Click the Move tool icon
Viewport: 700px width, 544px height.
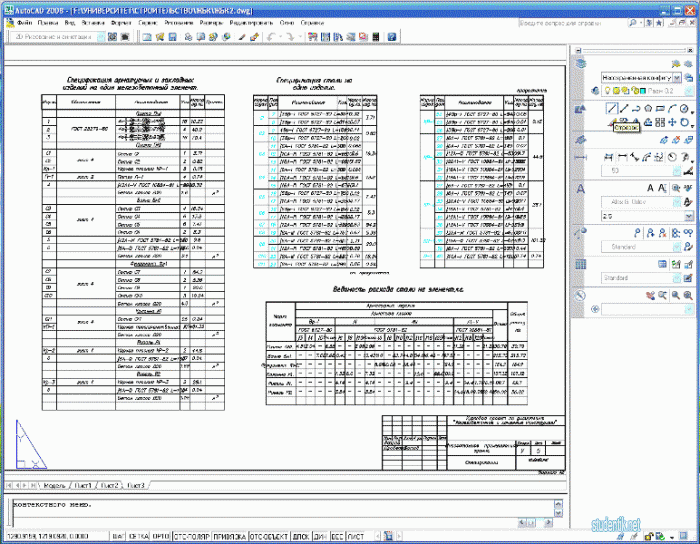coord(672,122)
